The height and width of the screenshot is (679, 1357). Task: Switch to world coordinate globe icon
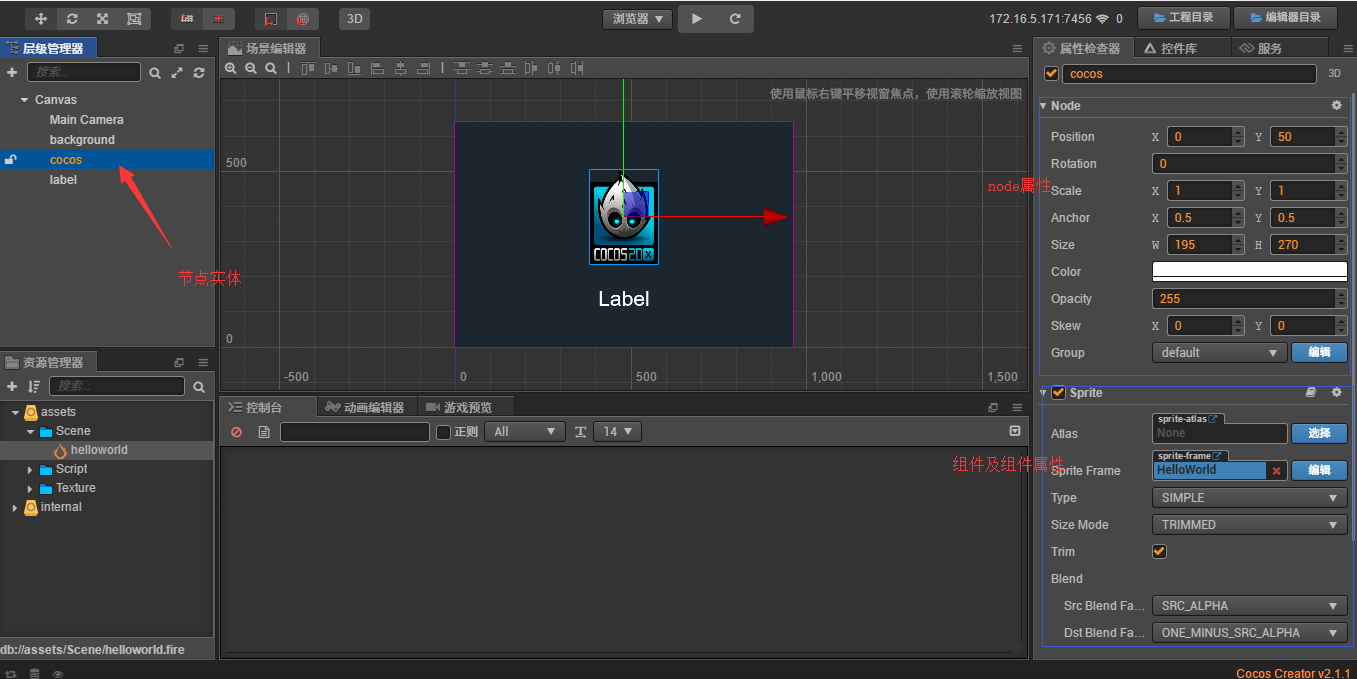302,18
